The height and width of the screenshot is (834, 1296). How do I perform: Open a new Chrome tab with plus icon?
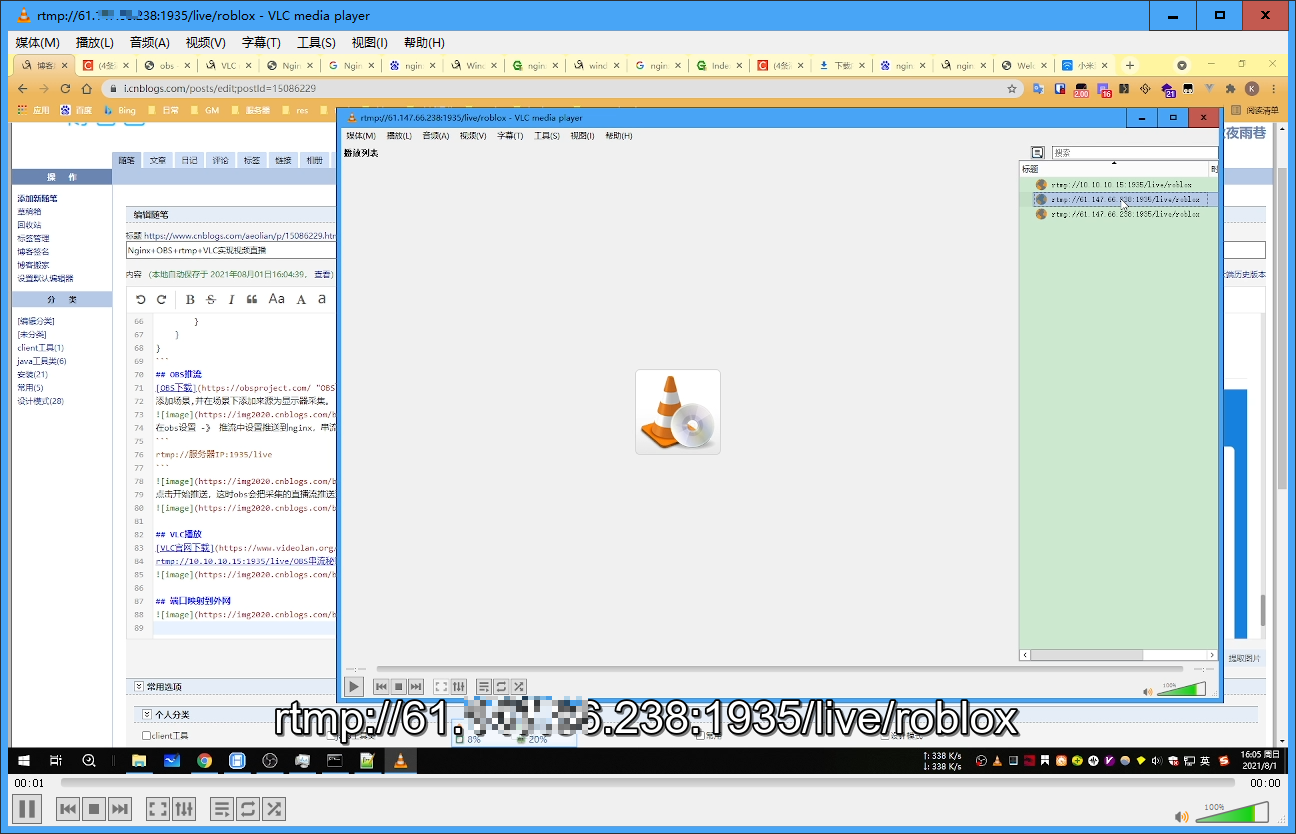point(1130,65)
